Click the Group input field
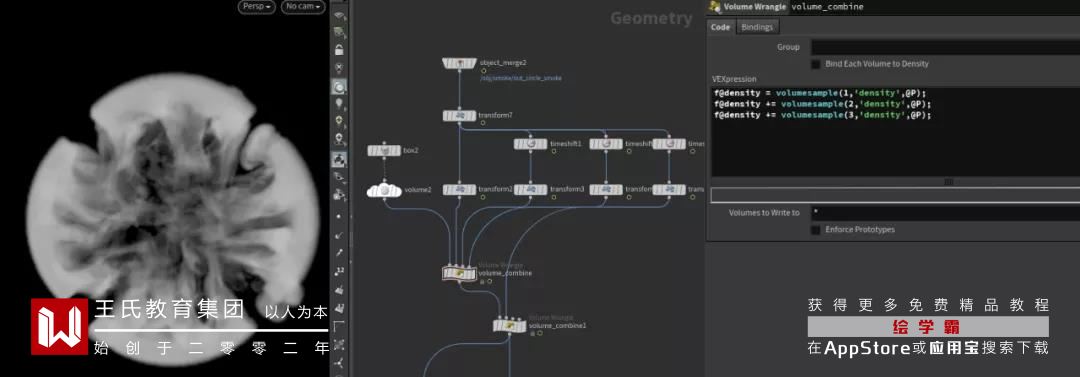 pos(945,48)
